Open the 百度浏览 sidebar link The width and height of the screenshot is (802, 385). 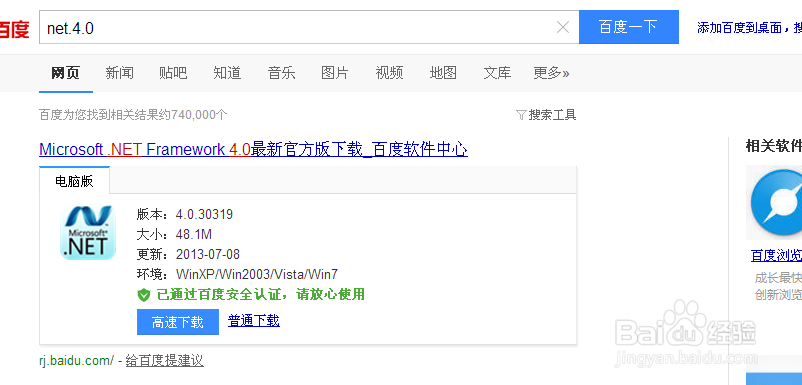click(x=776, y=255)
